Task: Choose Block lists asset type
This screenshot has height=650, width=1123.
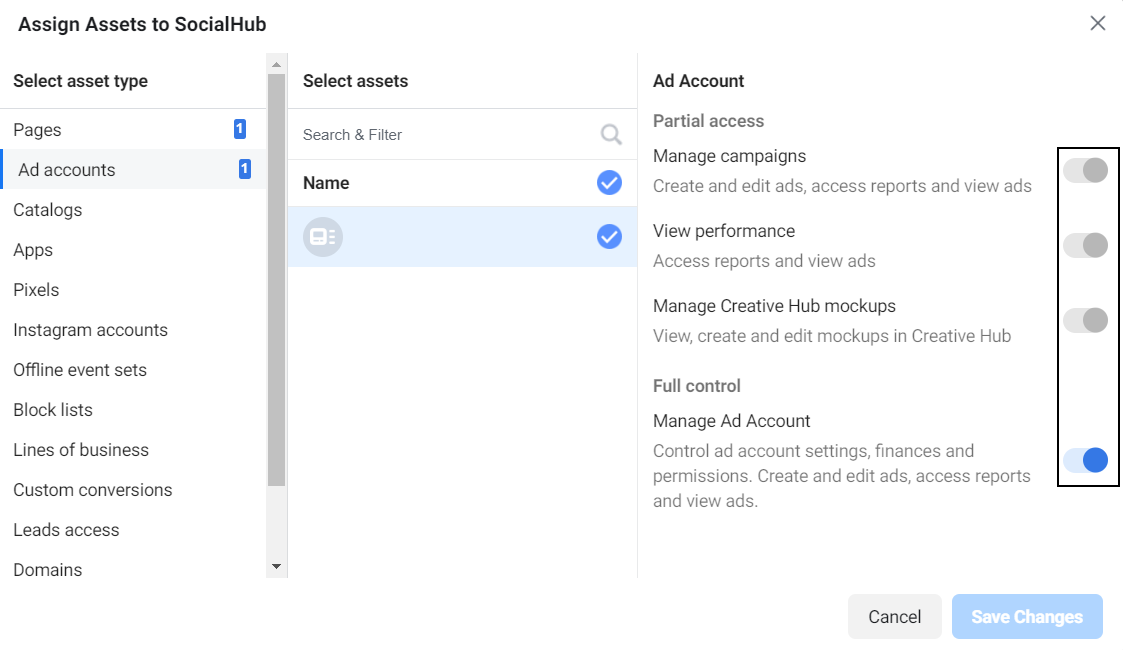Action: [133, 410]
